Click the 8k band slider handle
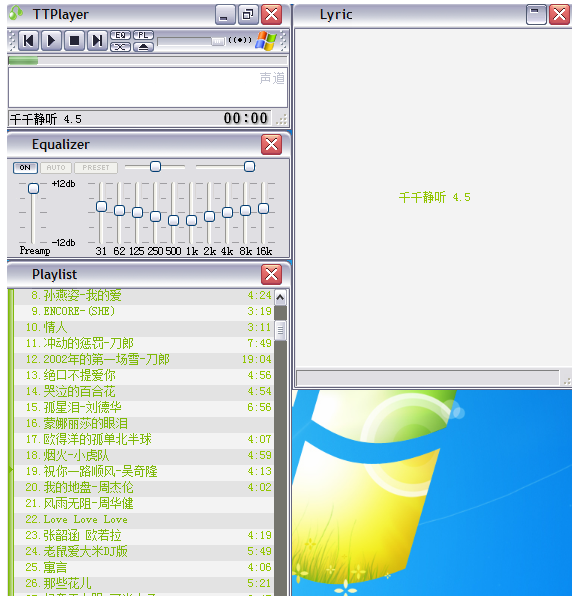 246,210
